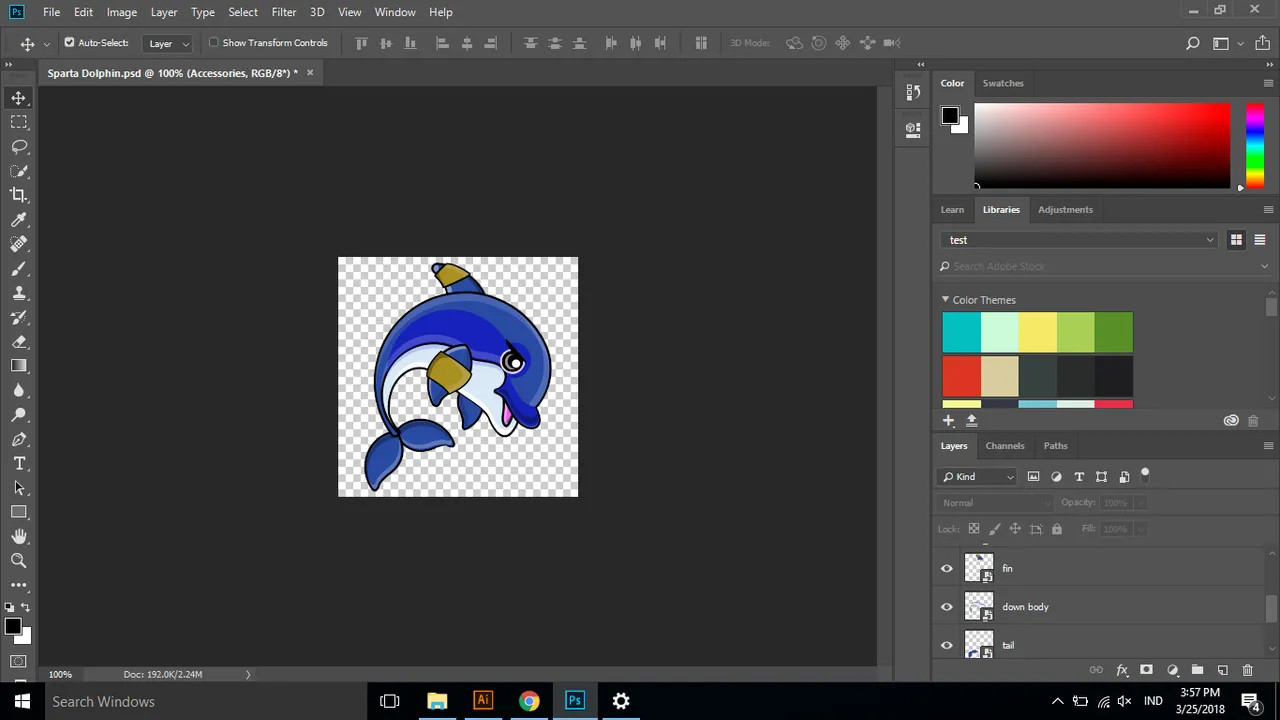
Task: Select the Gradient tool
Action: coord(19,366)
